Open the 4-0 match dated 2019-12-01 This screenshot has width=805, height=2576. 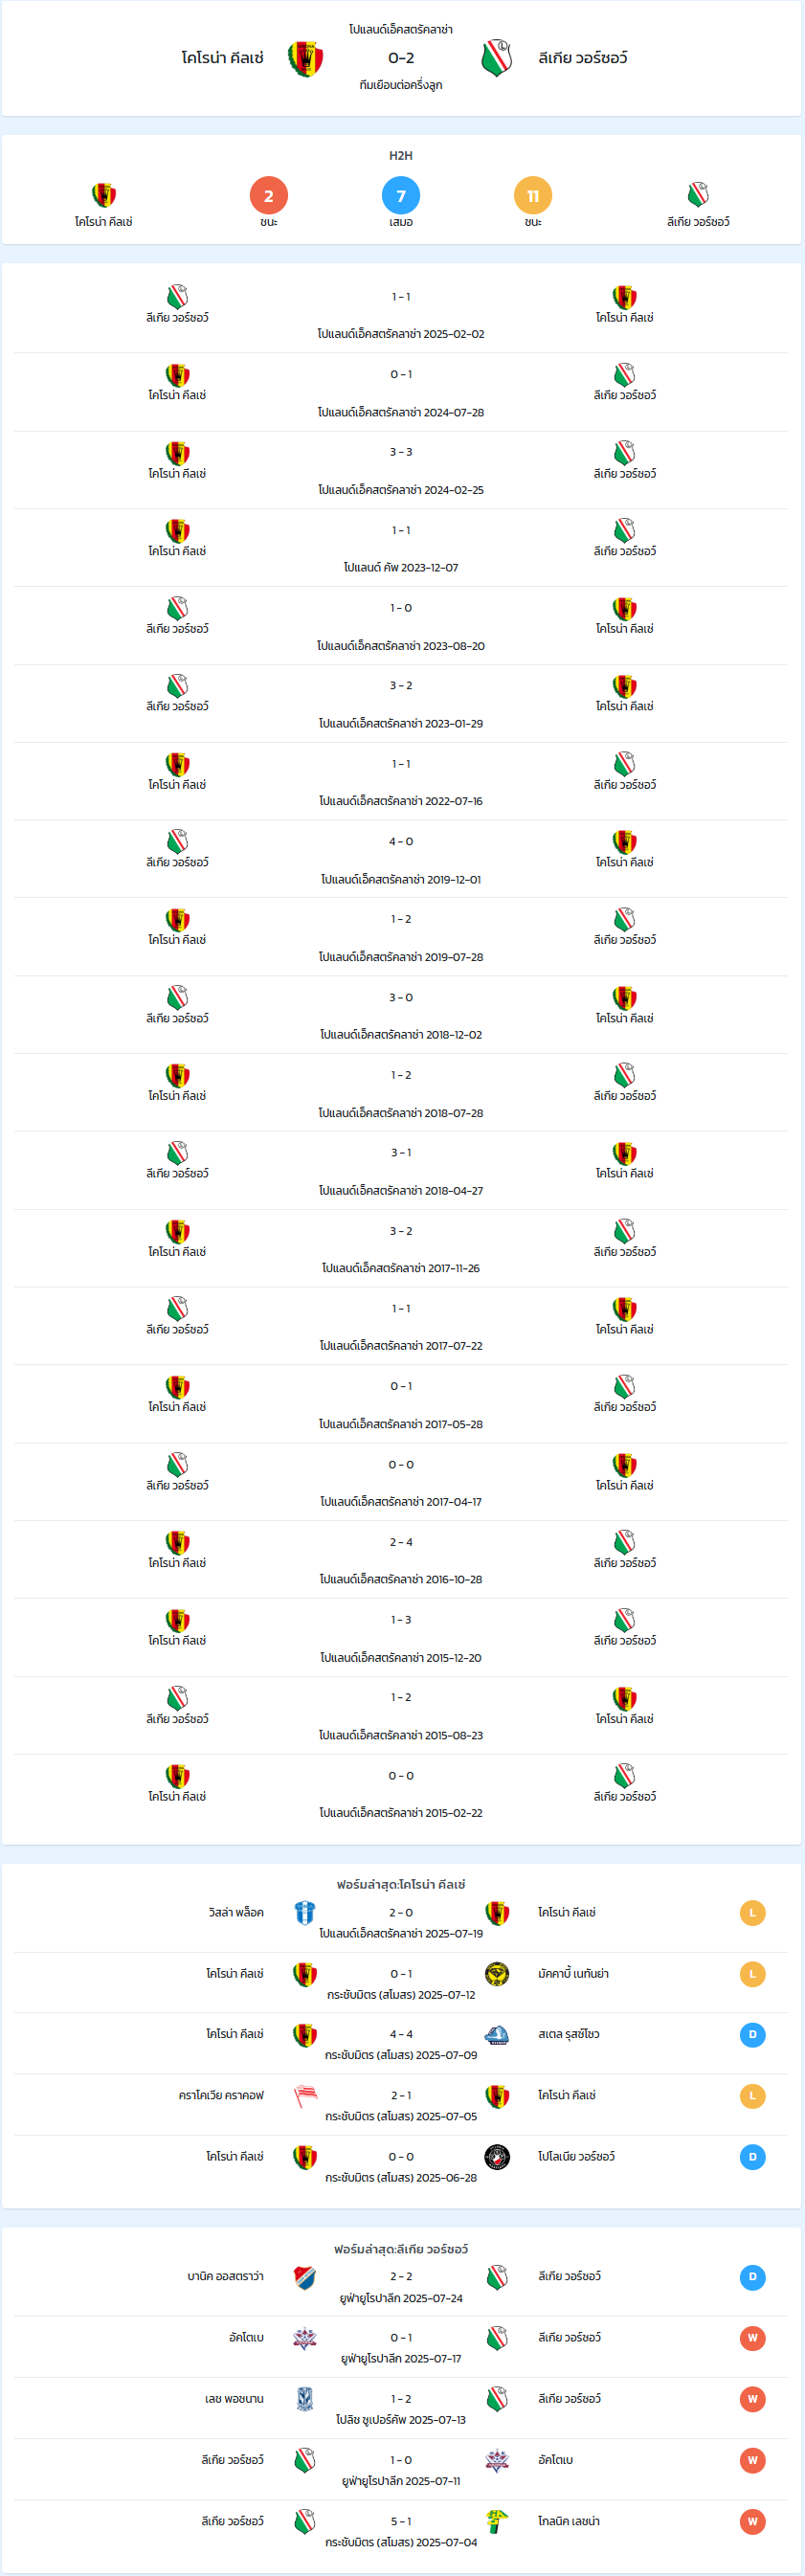click(401, 859)
